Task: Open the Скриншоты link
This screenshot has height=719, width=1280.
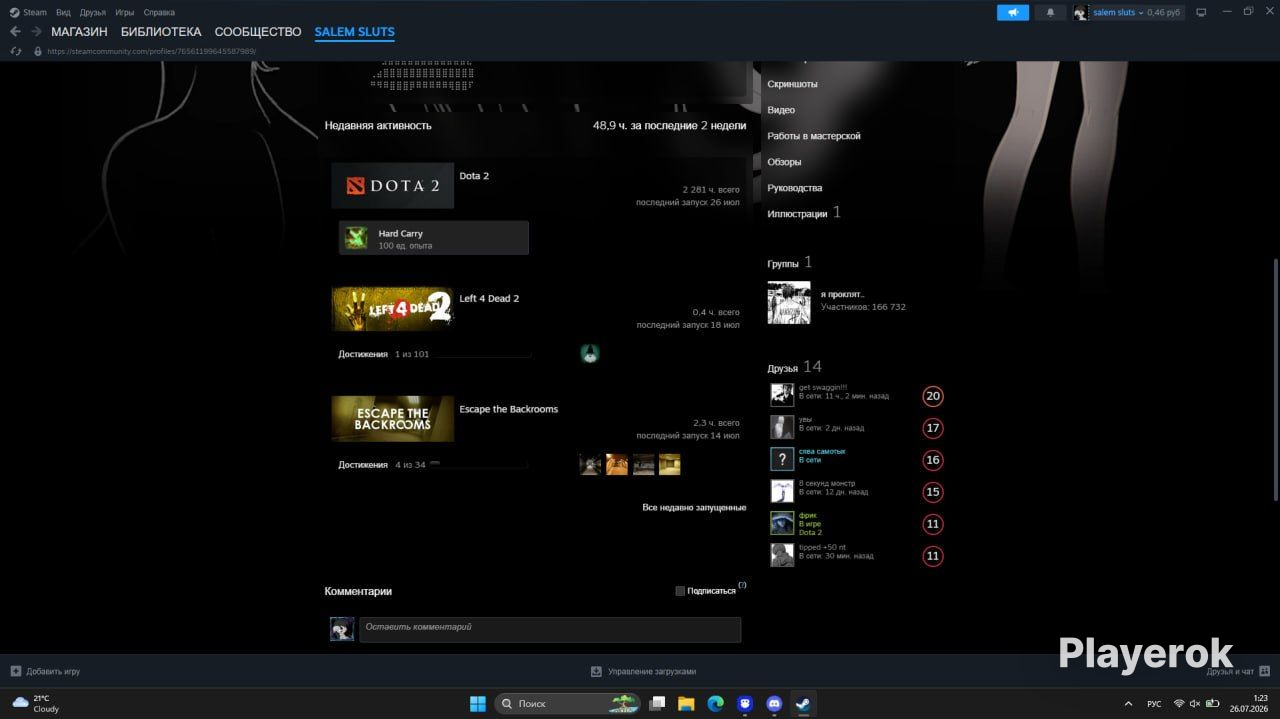Action: click(x=792, y=84)
